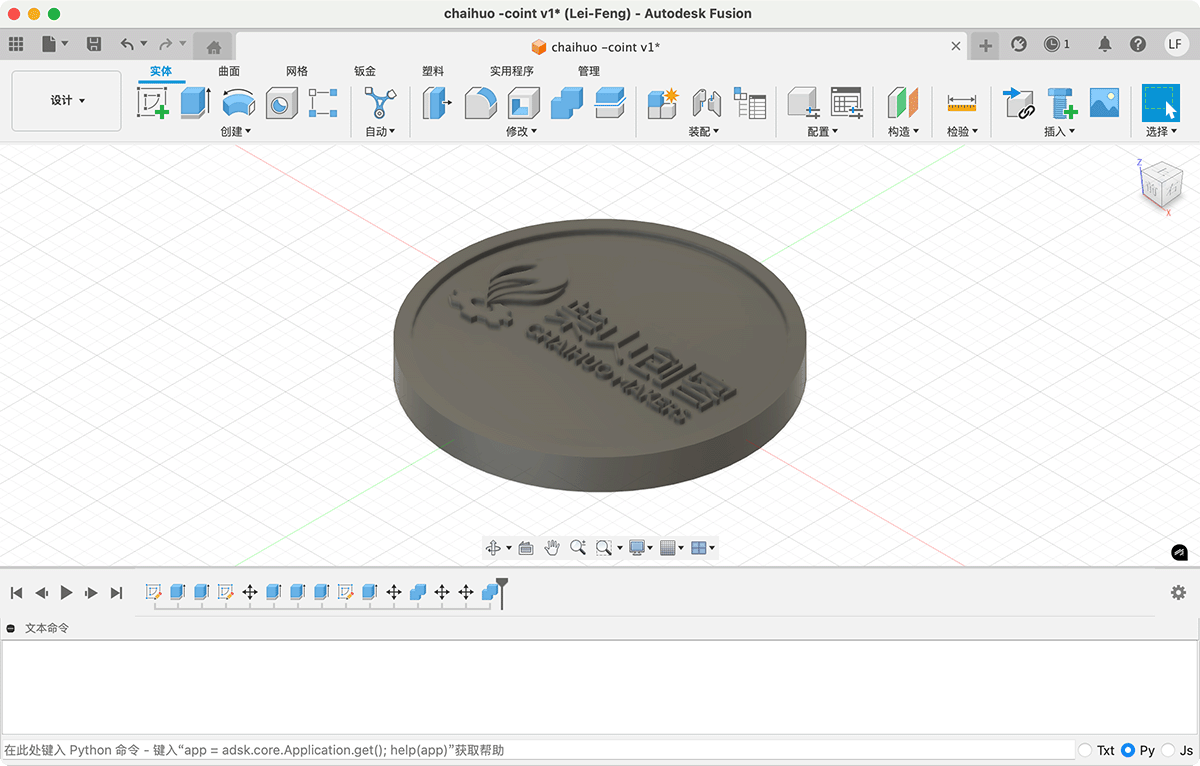Click the Undo arrow
1200x766 pixels.
[x=127, y=44]
